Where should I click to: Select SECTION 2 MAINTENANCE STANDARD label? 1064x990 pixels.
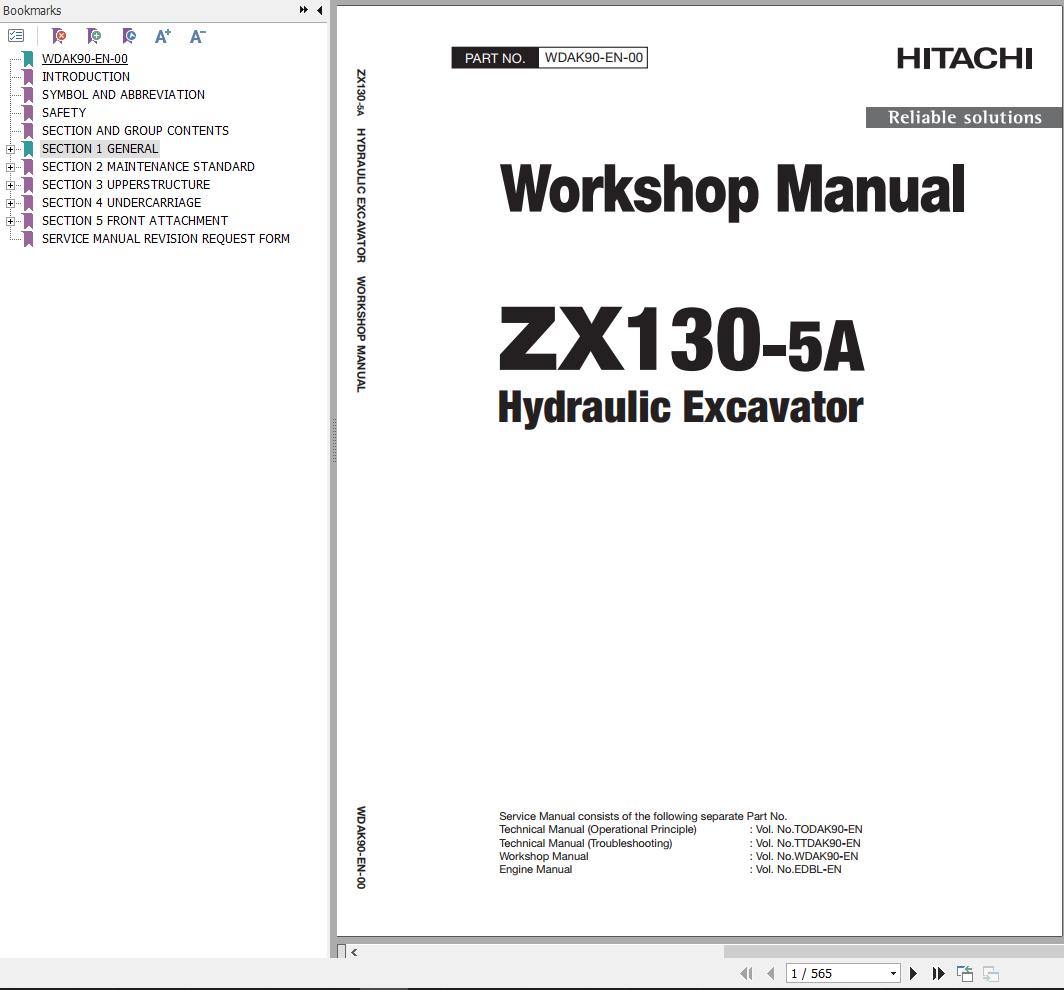click(148, 167)
